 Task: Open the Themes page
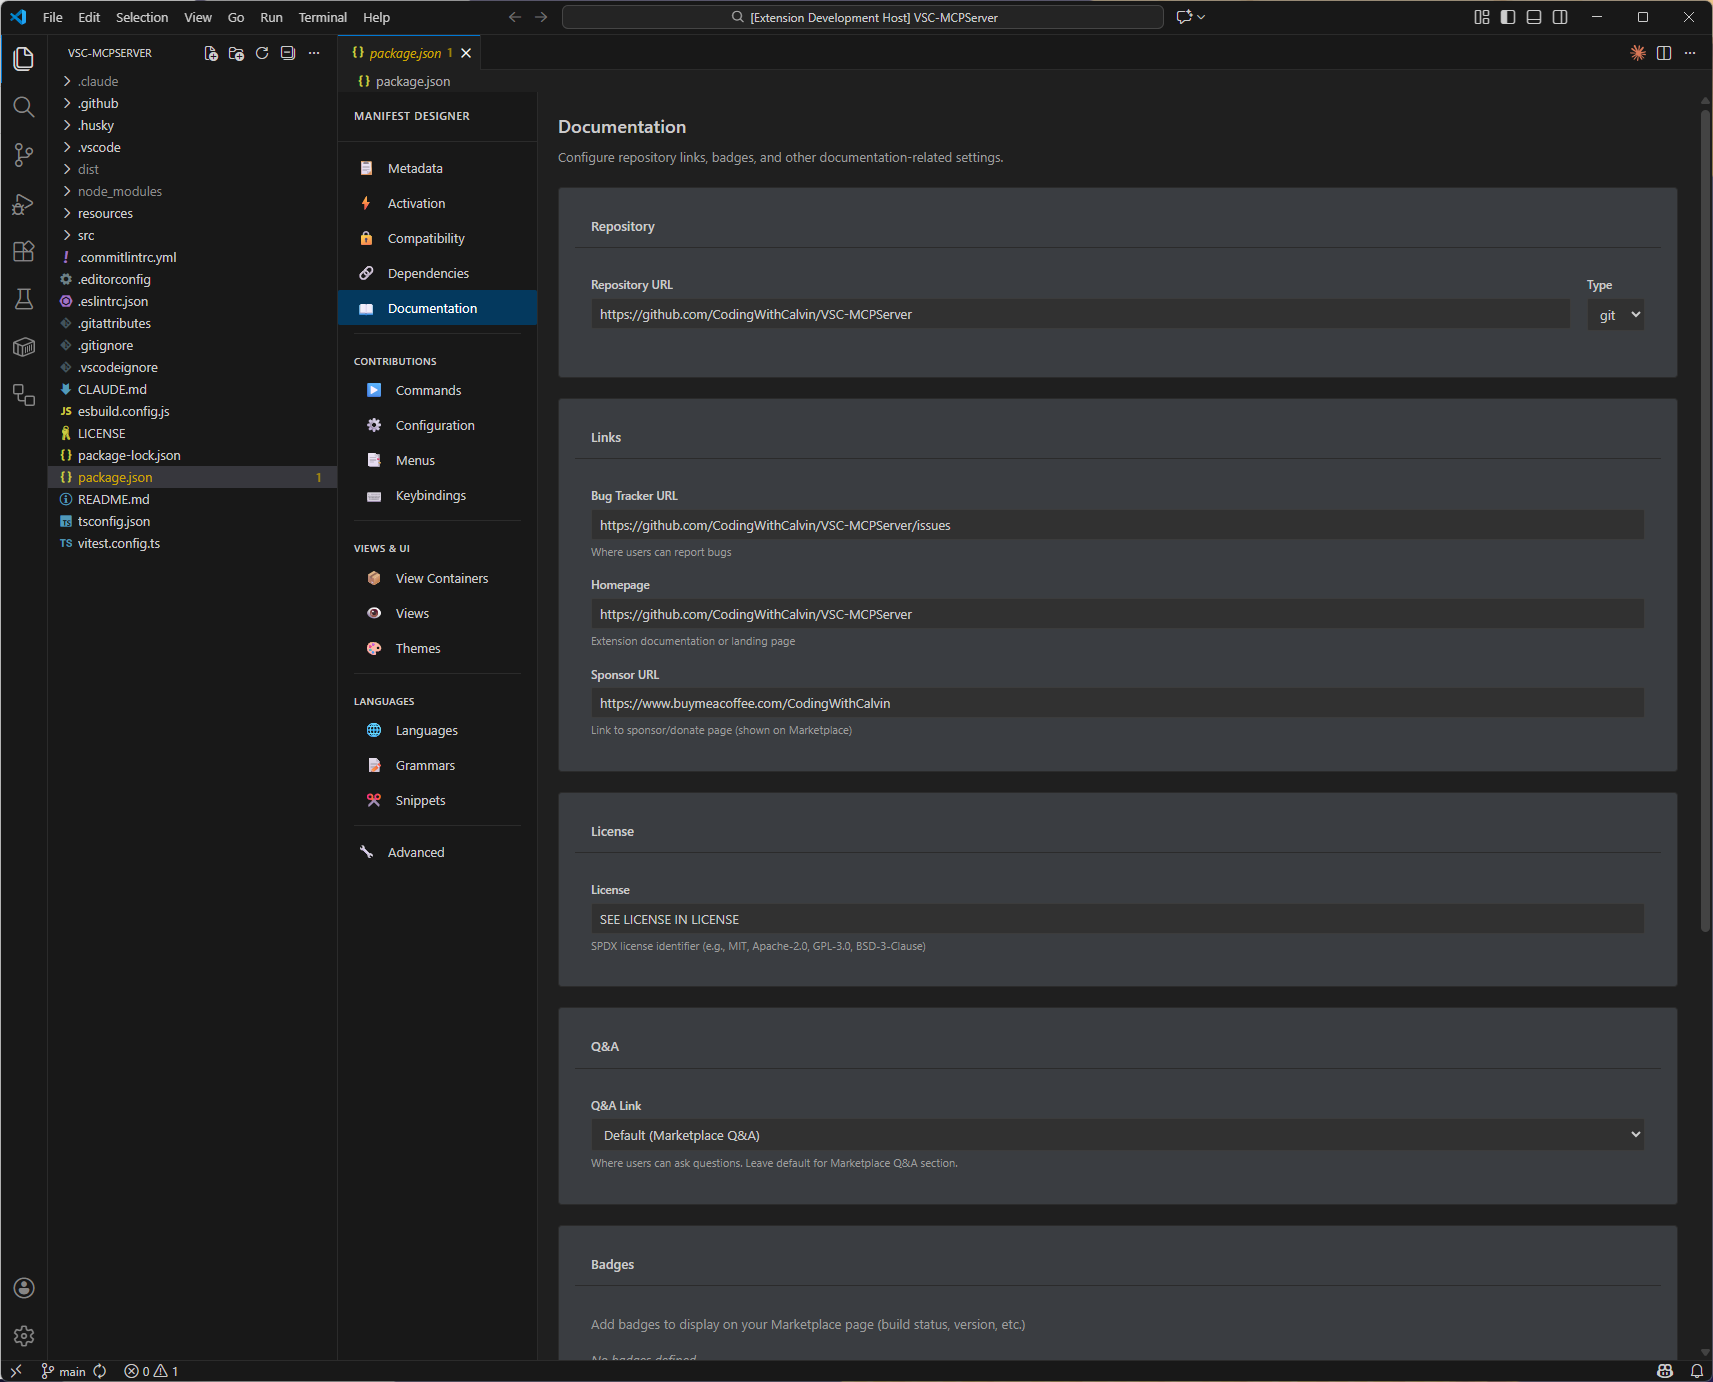pos(437,648)
